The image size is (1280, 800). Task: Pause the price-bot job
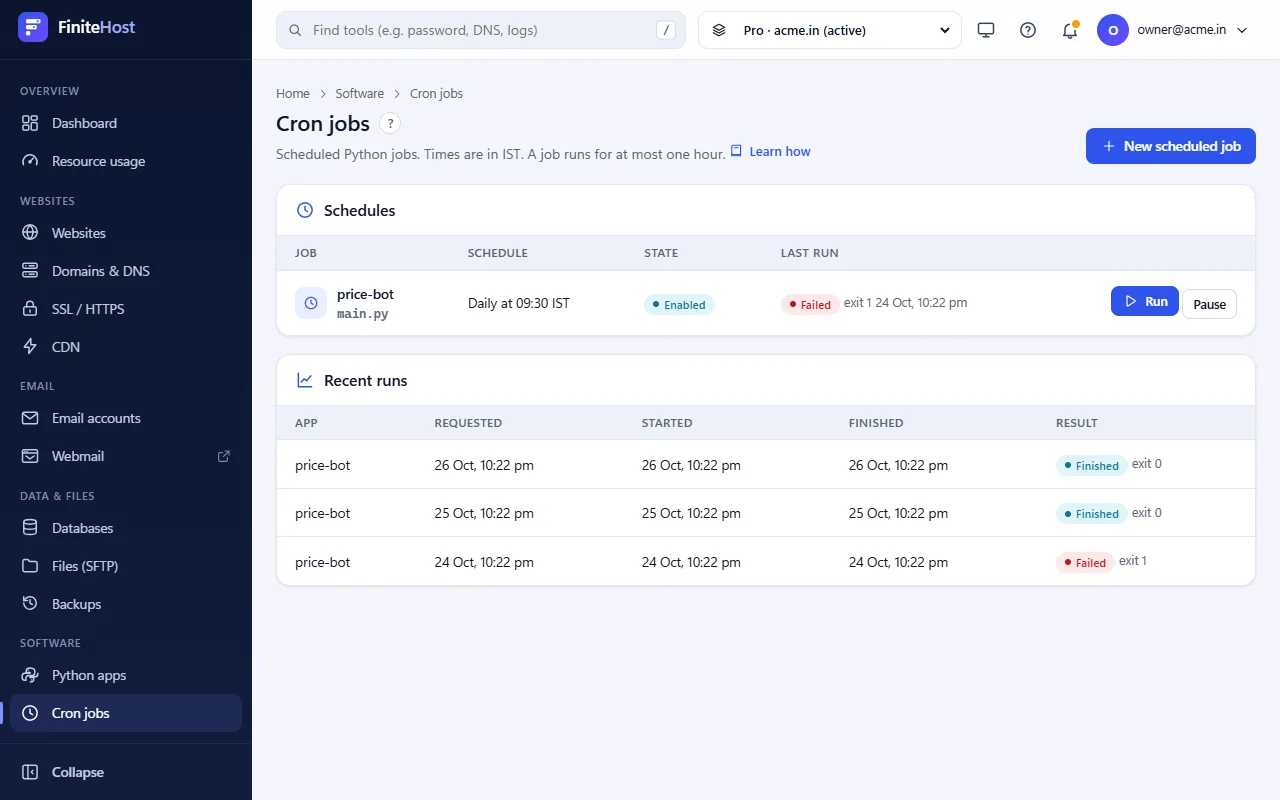[x=1209, y=304]
